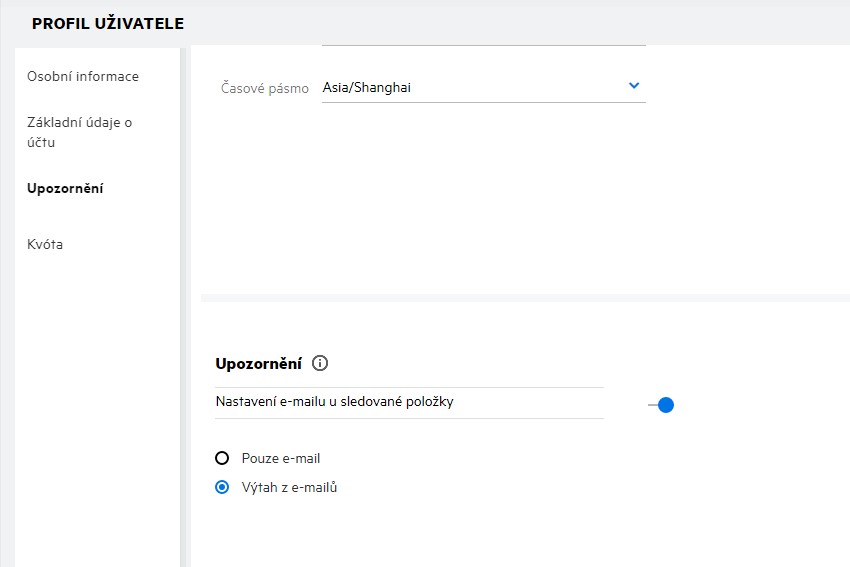
Task: Switch to the Upozornění sidebar item
Action: pos(66,189)
